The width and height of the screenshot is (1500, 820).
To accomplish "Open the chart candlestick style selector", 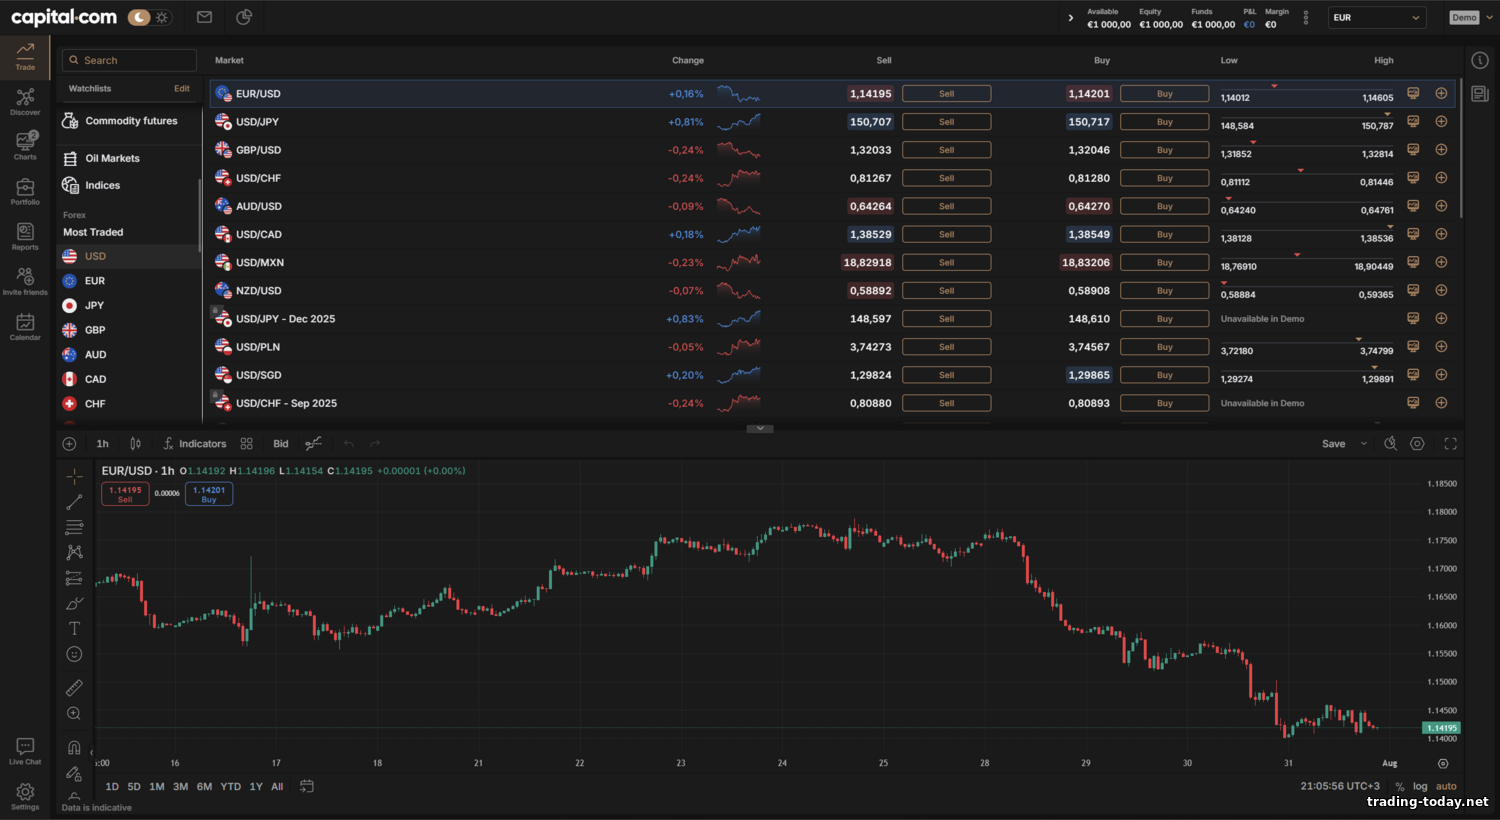I will (135, 444).
